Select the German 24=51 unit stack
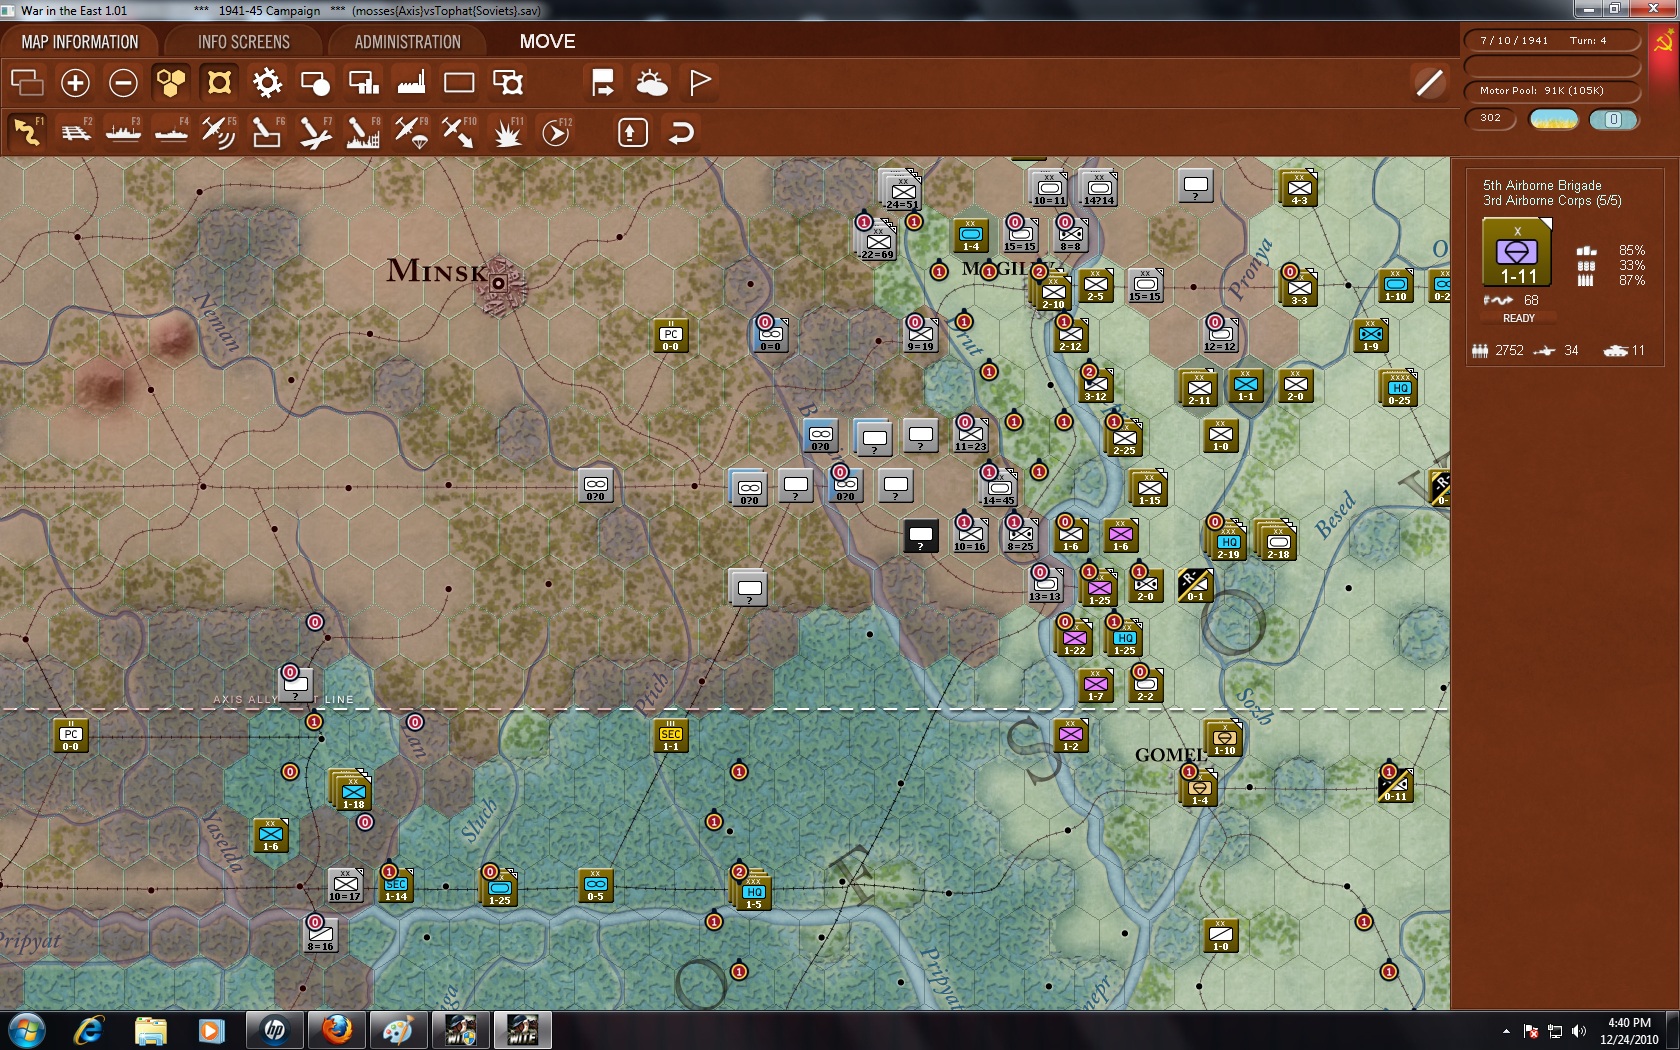 point(901,190)
